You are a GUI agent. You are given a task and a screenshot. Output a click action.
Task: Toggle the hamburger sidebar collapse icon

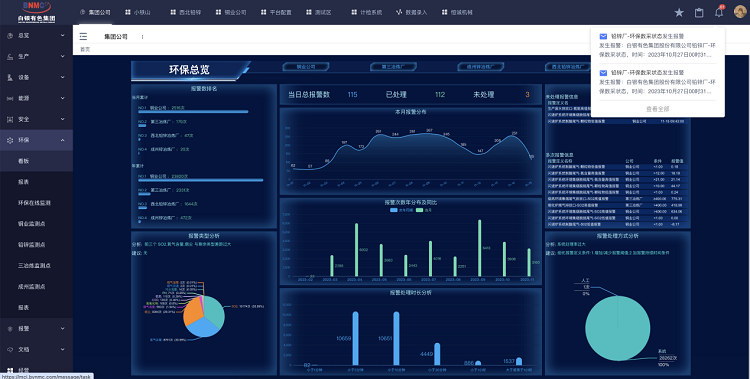coord(83,36)
